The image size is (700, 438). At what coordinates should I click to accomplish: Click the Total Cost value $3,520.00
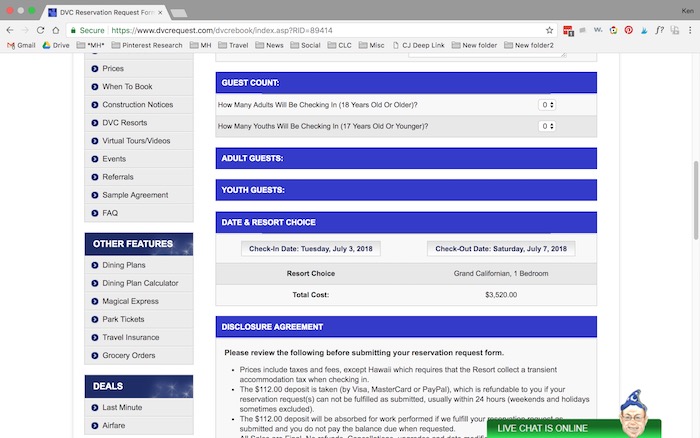(501, 295)
